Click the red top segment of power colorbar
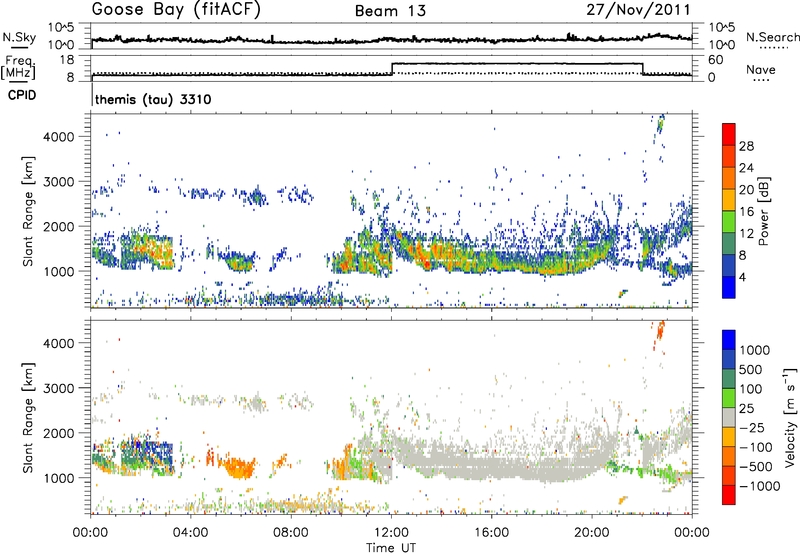This screenshot has width=800, height=554. tap(729, 134)
